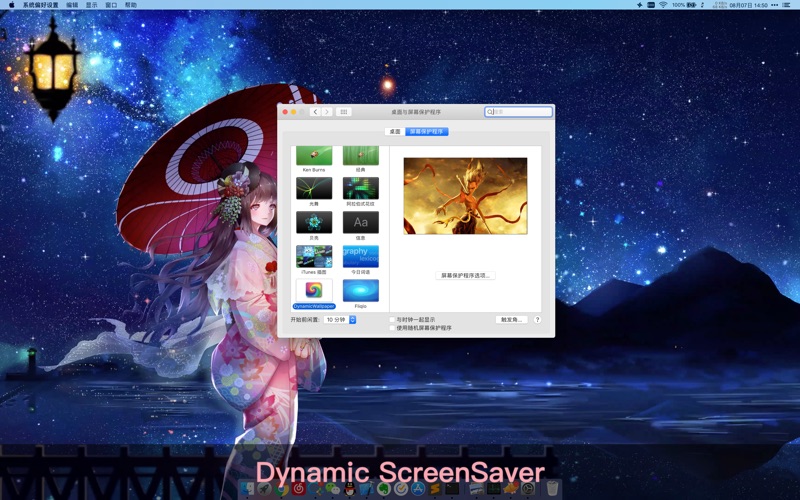The image size is (800, 500).
Task: Open Launchpad rocket icon in Dock
Action: coord(264,489)
